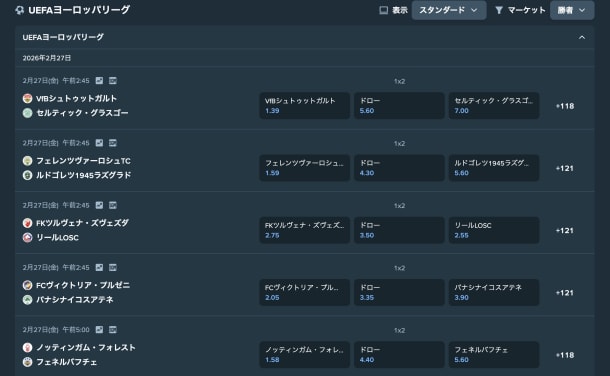Click ルドゴレツ1945ラズグラド team crest
Image resolution: width=610 pixels, height=376 pixels.
click(x=27, y=175)
